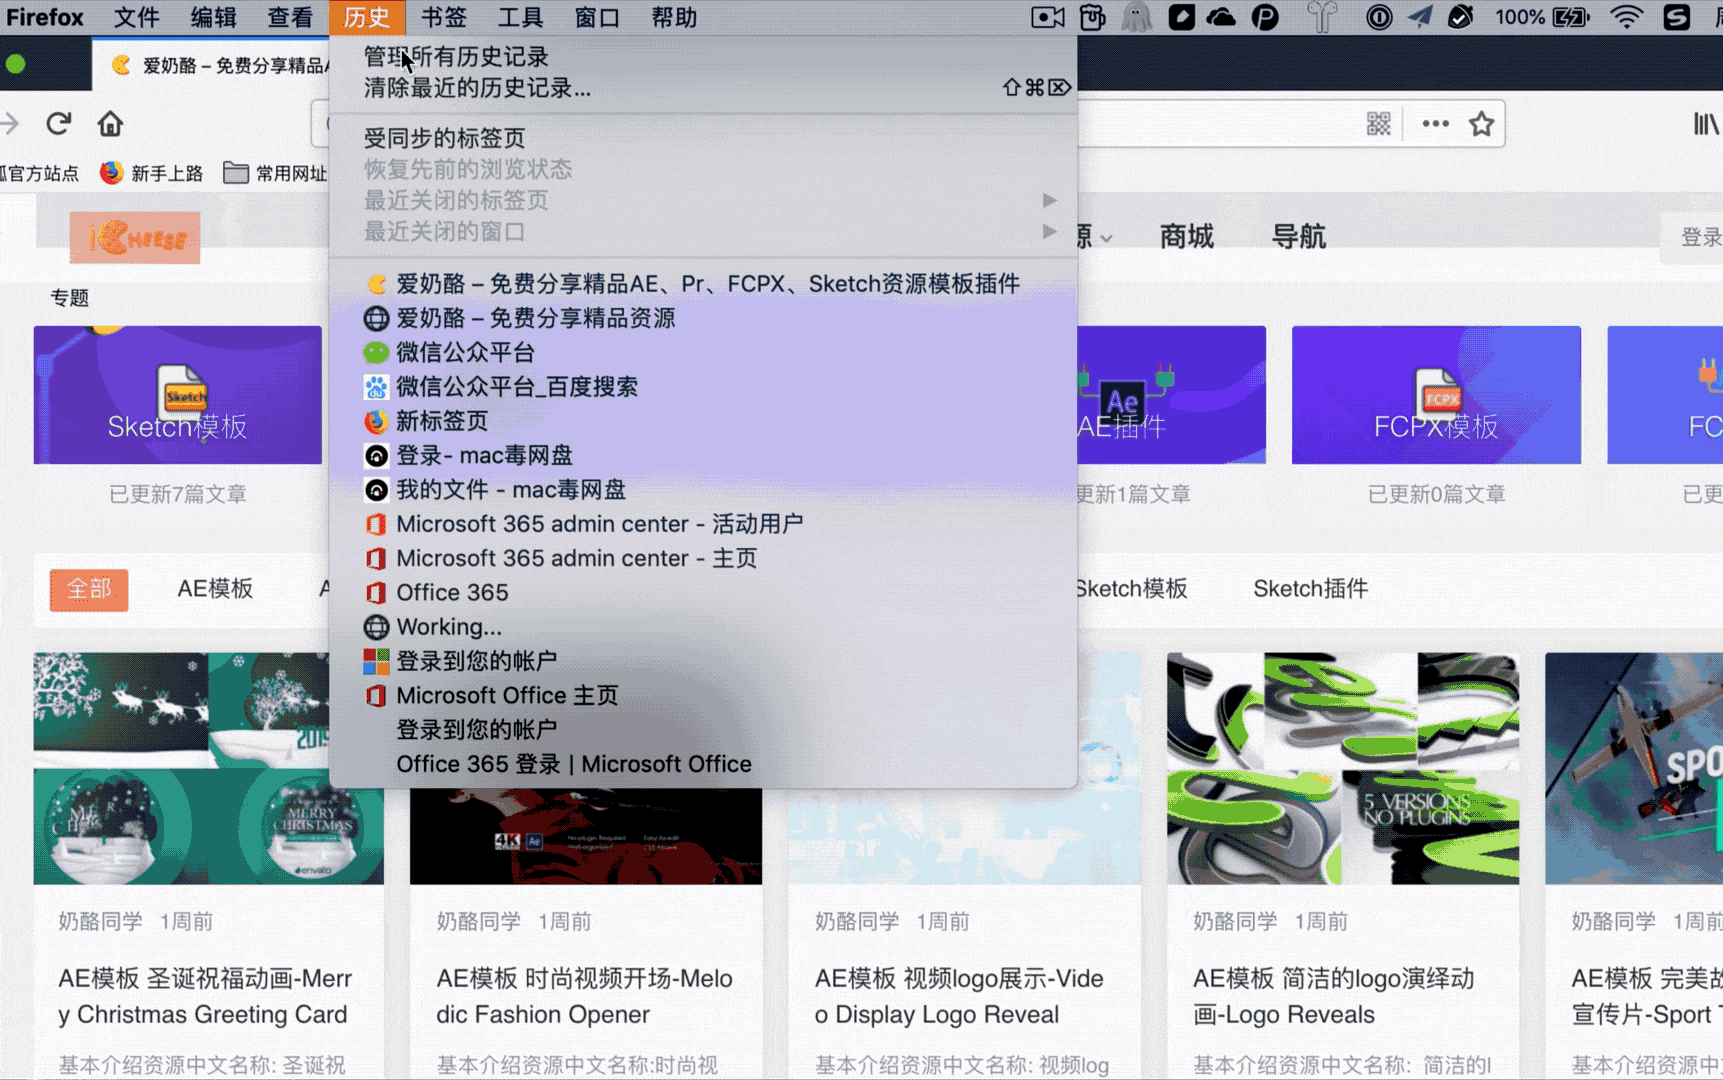Select the Sketch模板 category filter

pyautogui.click(x=1132, y=589)
